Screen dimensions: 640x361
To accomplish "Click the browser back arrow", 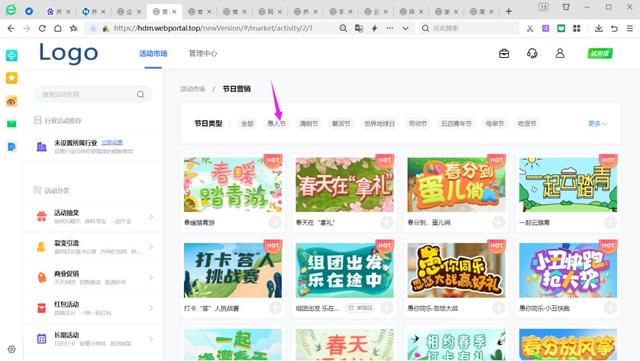I will click(x=11, y=28).
